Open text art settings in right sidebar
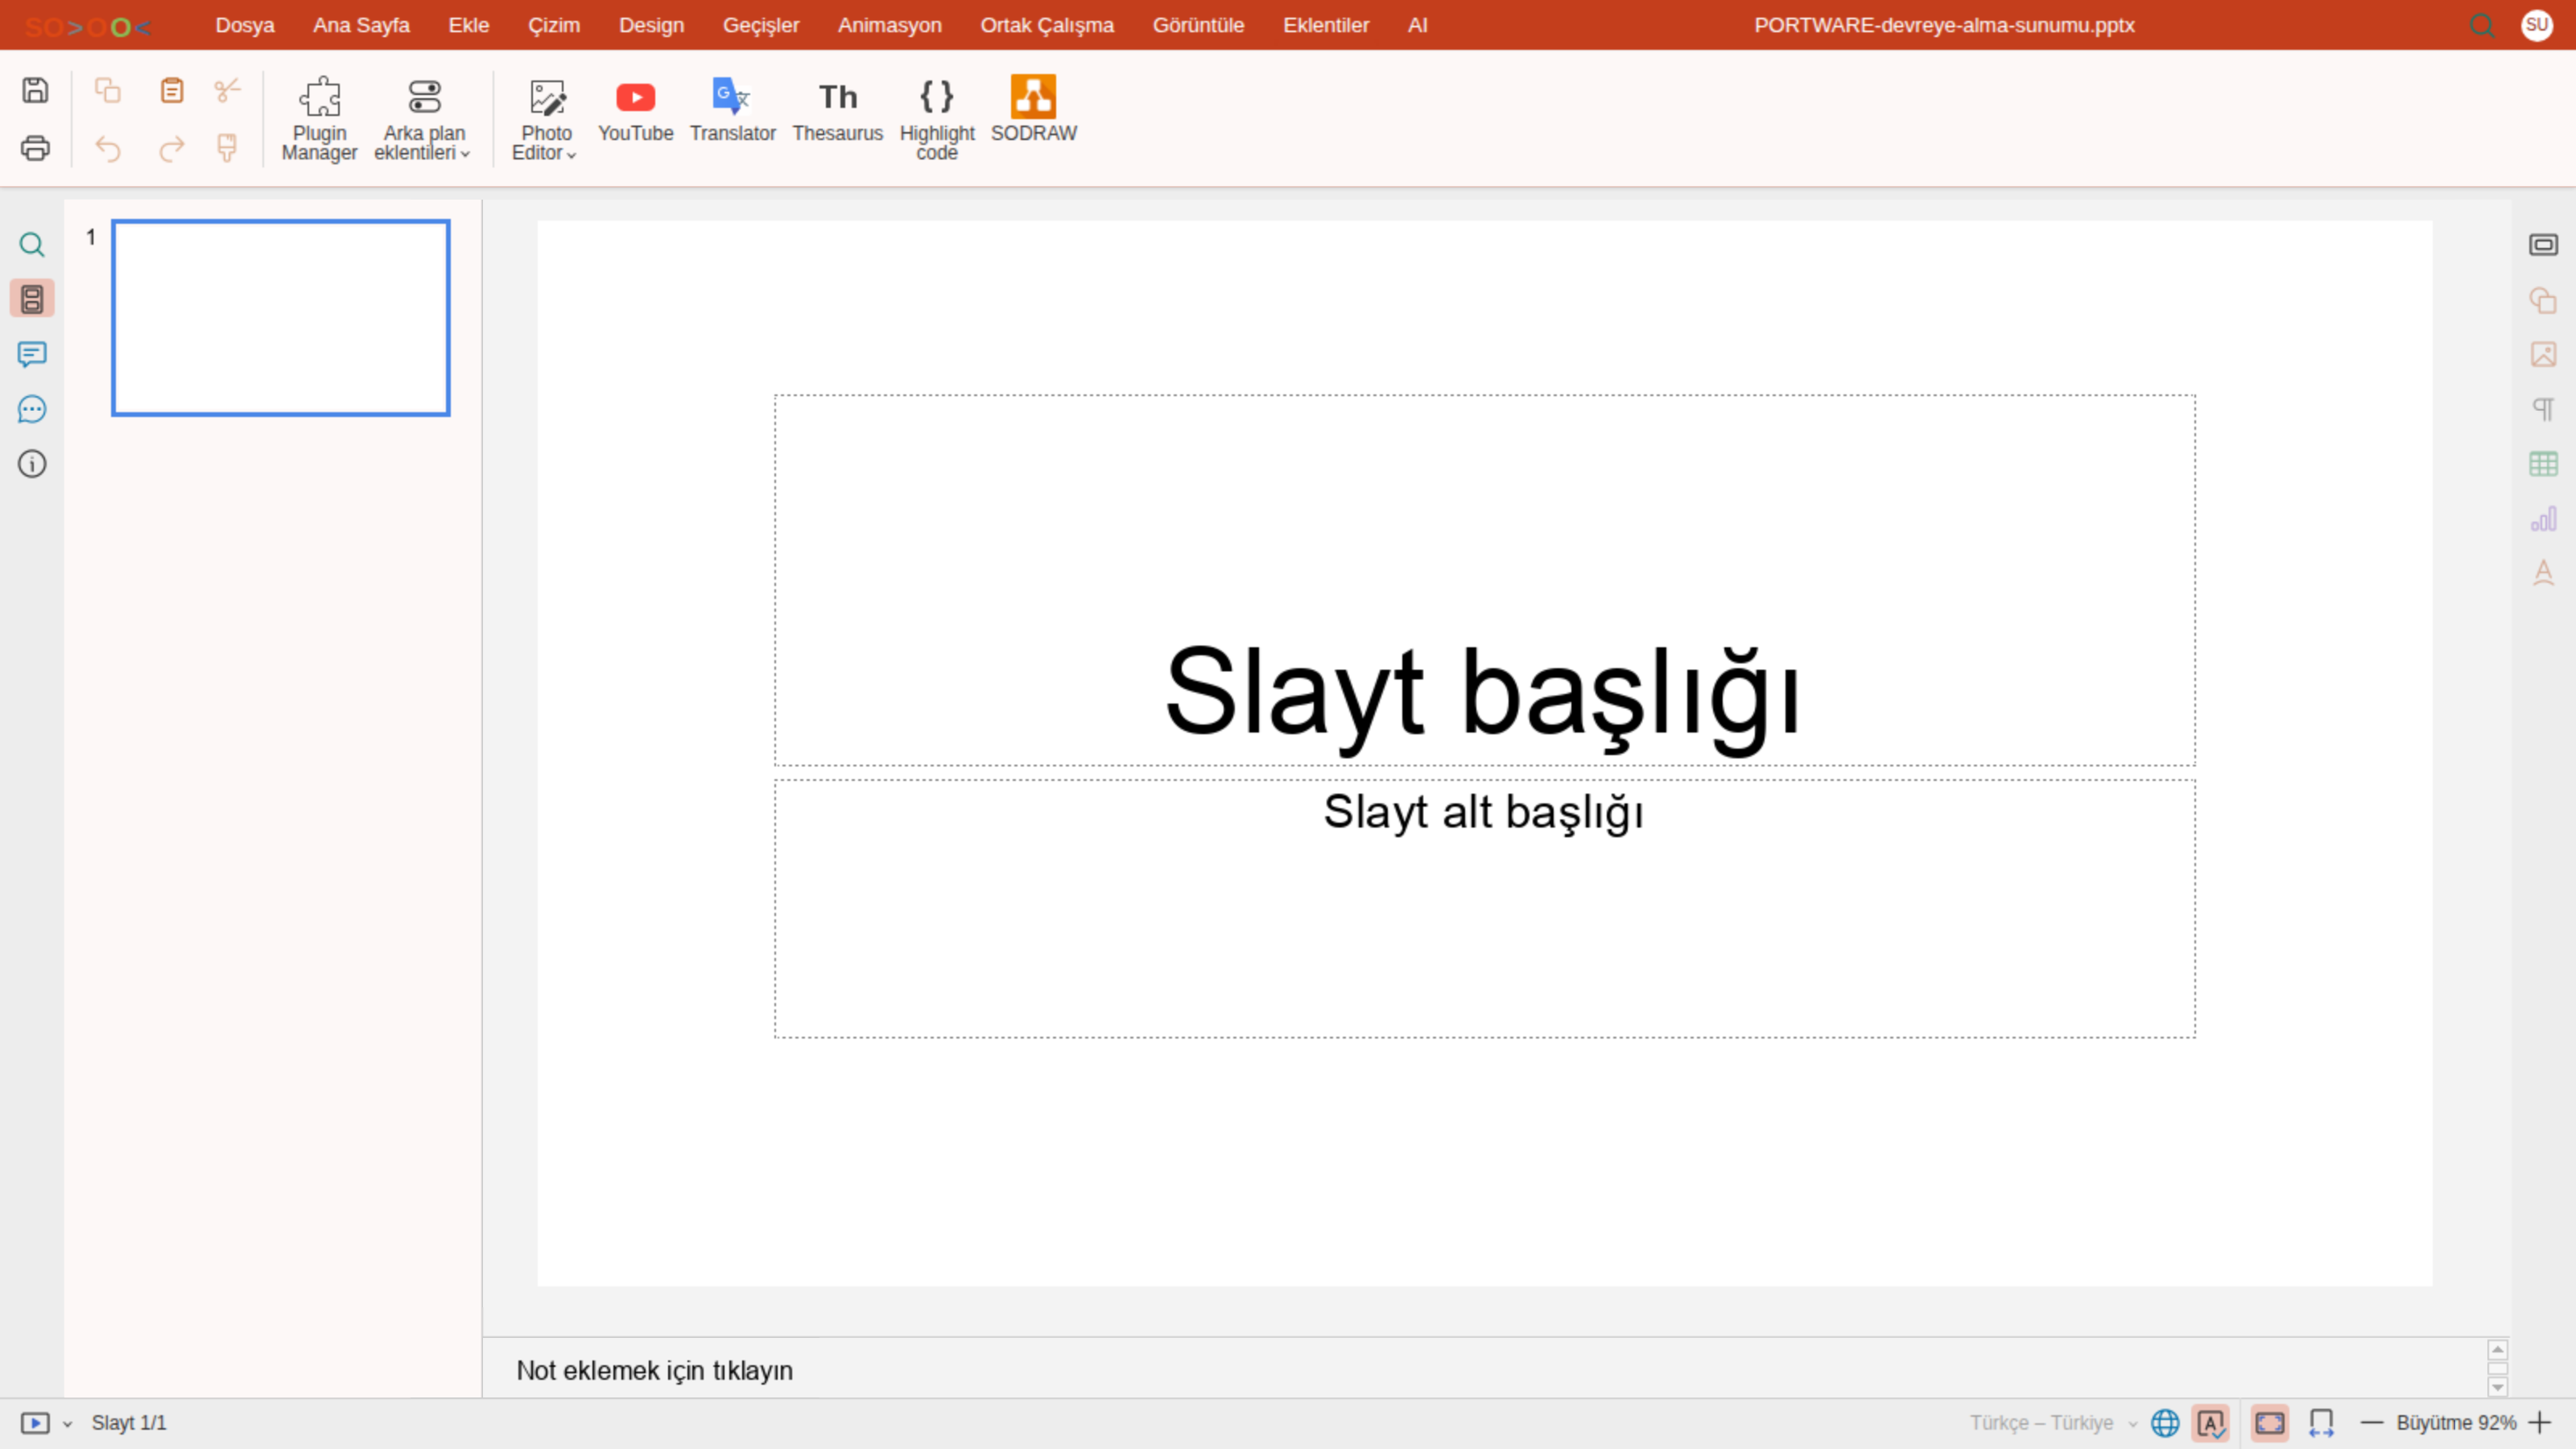2576x1449 pixels. pos(2543,573)
